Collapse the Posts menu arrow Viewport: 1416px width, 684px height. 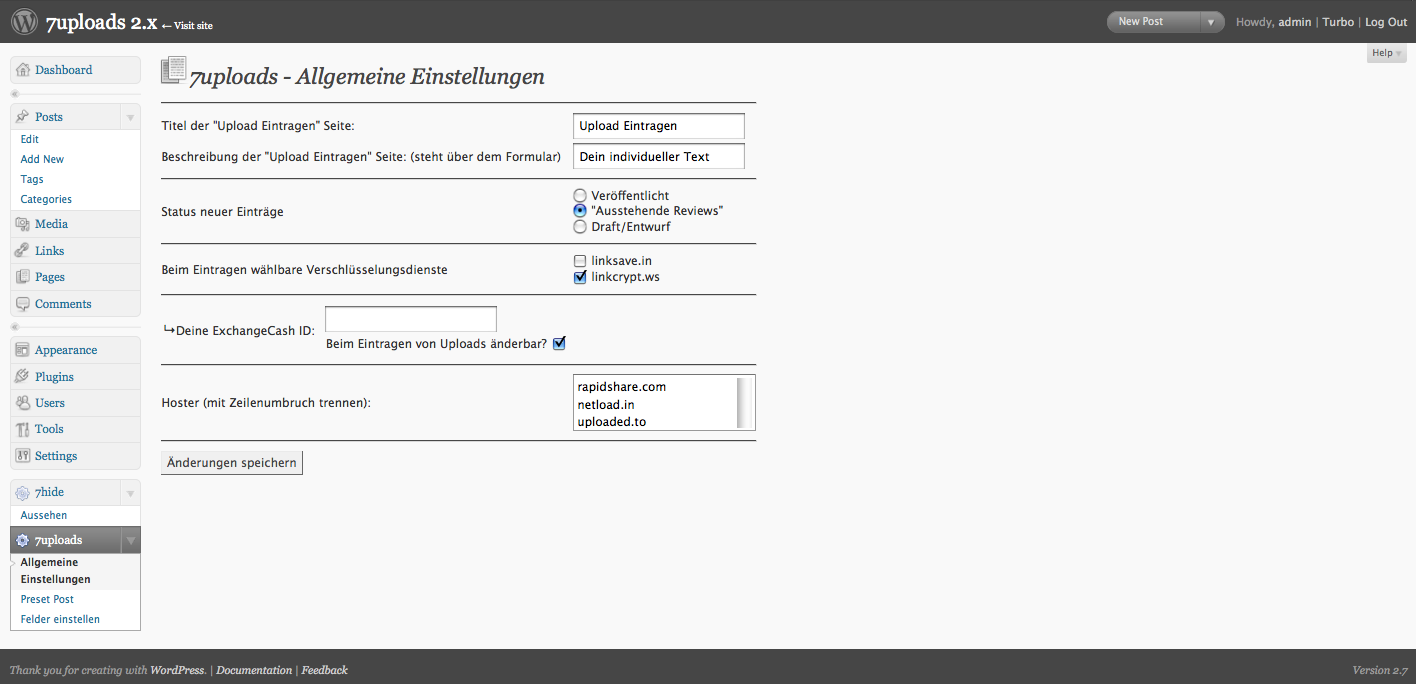pyautogui.click(x=130, y=117)
